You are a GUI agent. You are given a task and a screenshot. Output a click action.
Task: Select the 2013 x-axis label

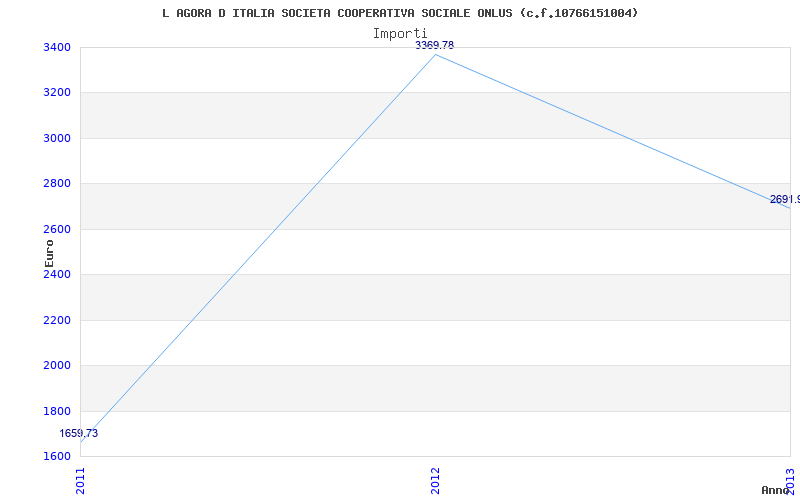pos(790,481)
